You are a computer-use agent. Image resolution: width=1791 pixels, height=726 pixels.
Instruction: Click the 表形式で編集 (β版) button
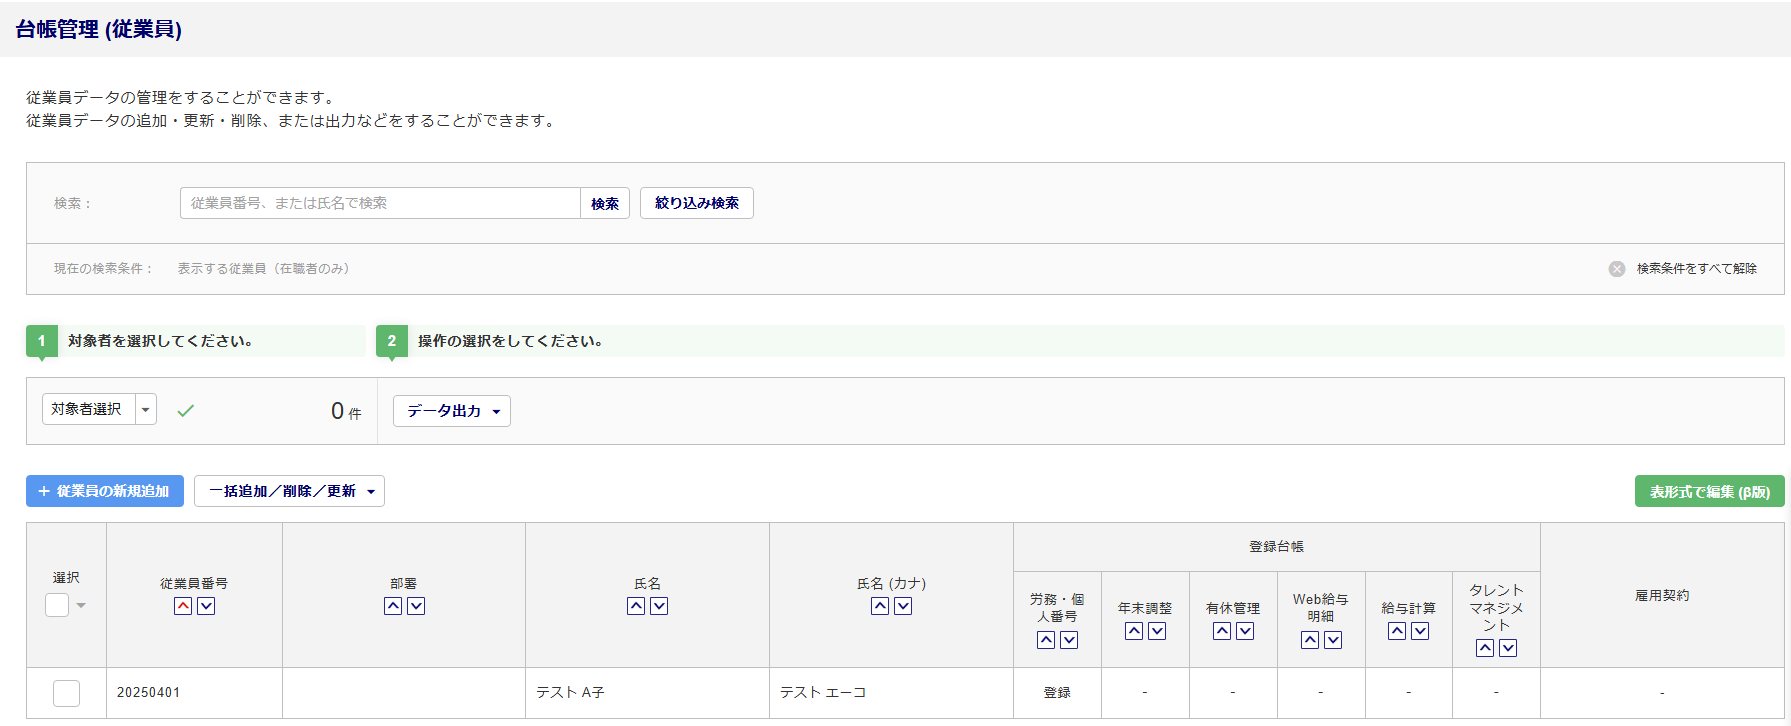[x=1709, y=491]
